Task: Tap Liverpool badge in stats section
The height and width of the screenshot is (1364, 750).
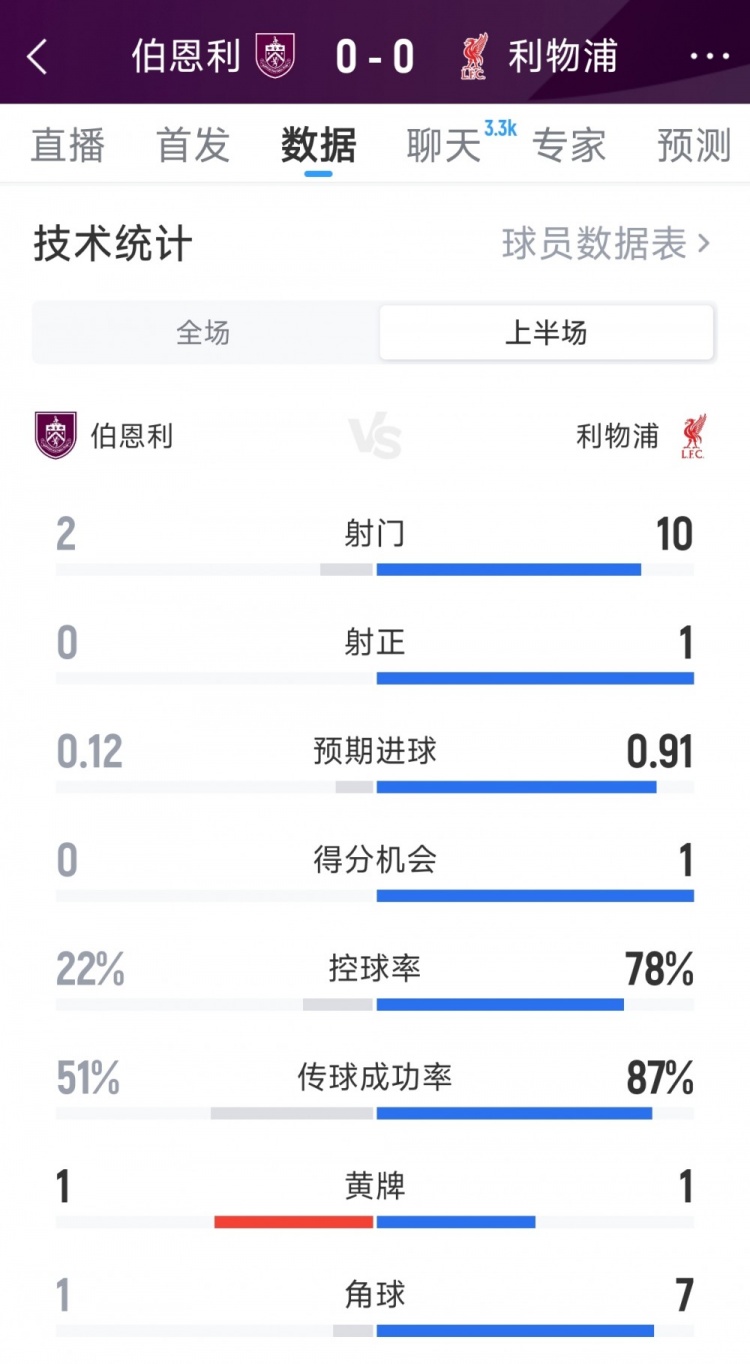Action: click(692, 436)
